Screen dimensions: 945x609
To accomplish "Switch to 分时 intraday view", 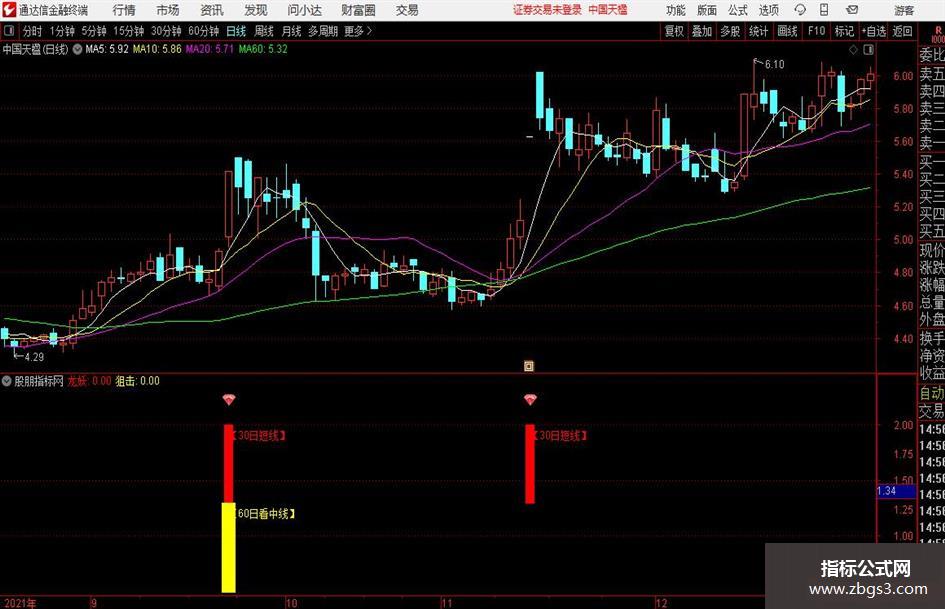I will (x=33, y=31).
